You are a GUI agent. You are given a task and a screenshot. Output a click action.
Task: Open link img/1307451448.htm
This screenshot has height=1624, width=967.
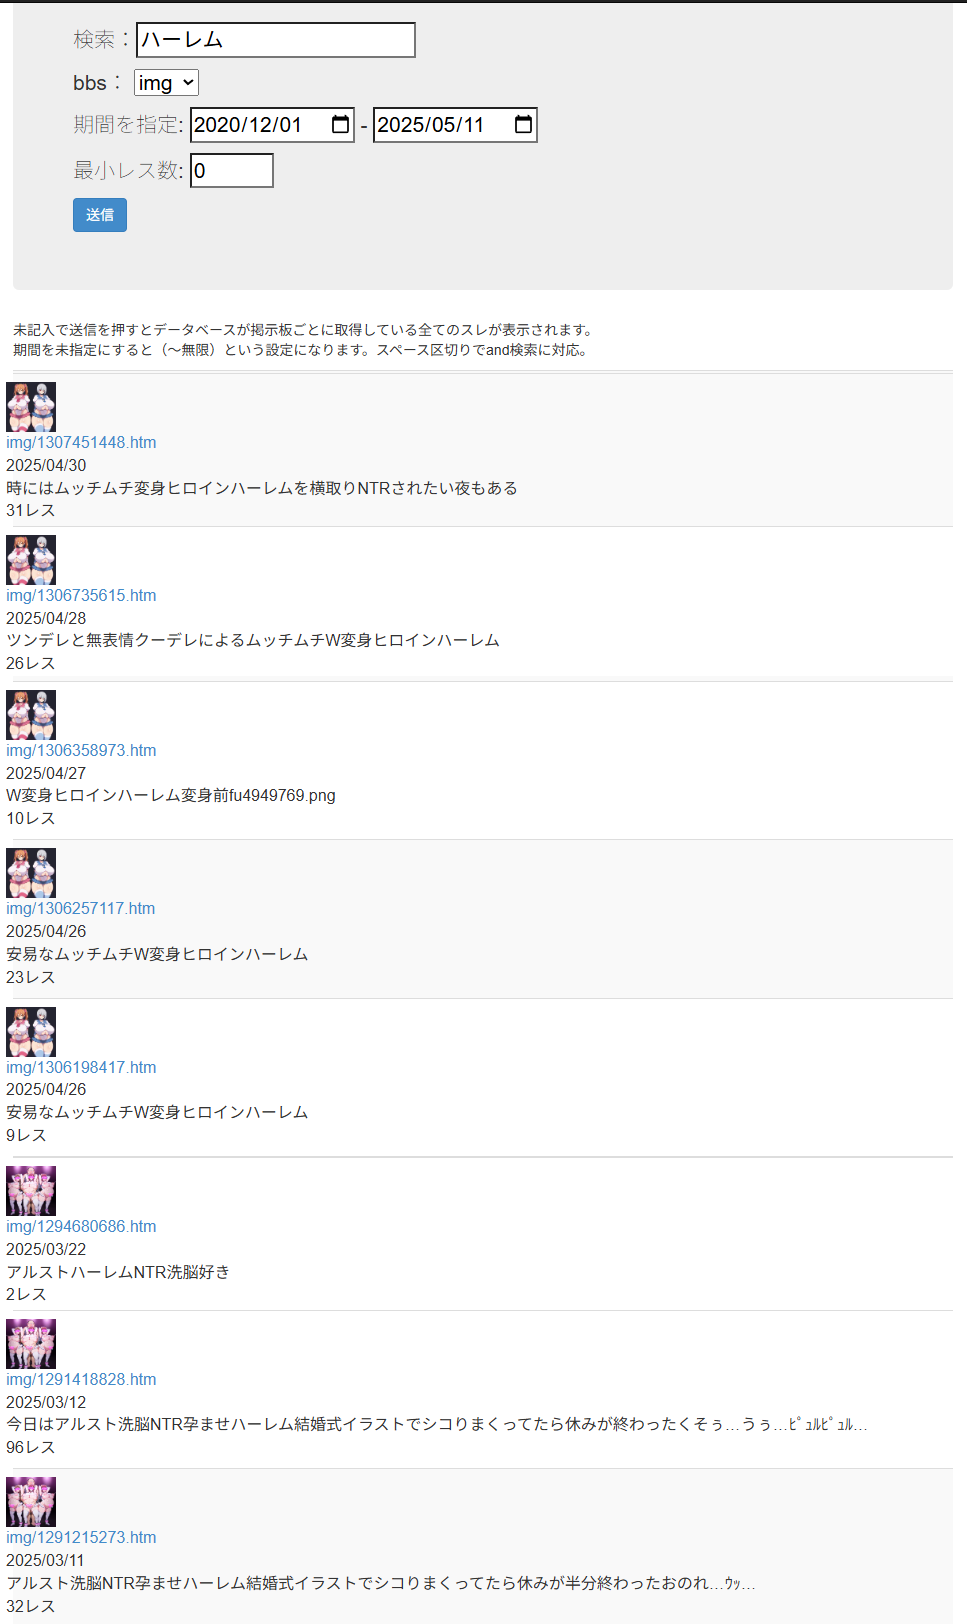(x=81, y=442)
